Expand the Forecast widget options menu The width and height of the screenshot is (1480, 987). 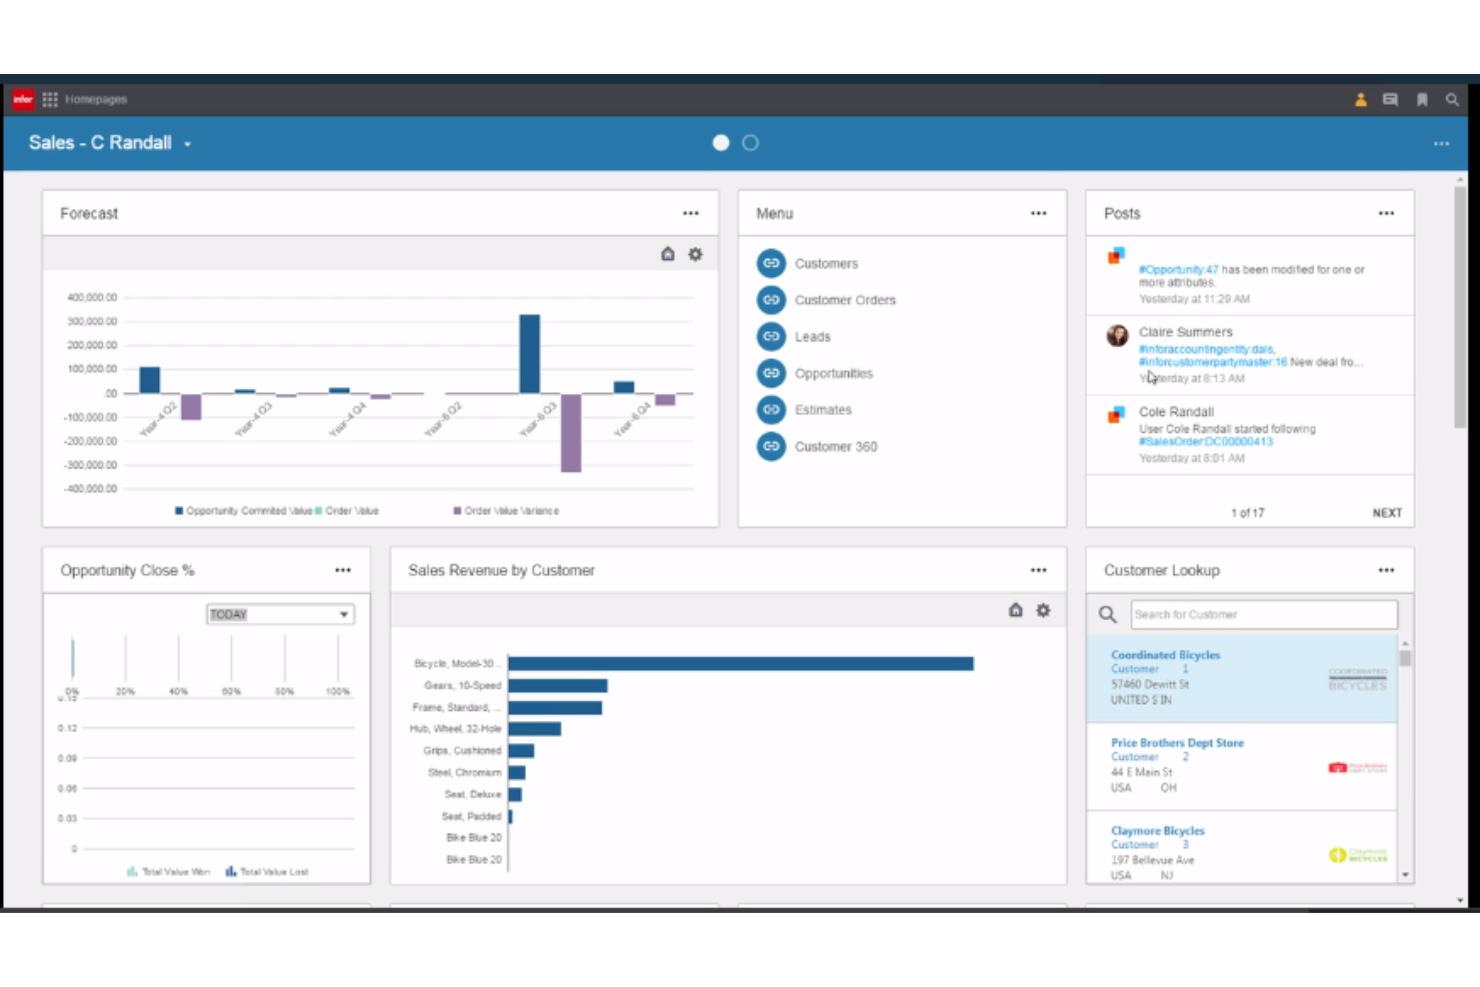point(691,213)
